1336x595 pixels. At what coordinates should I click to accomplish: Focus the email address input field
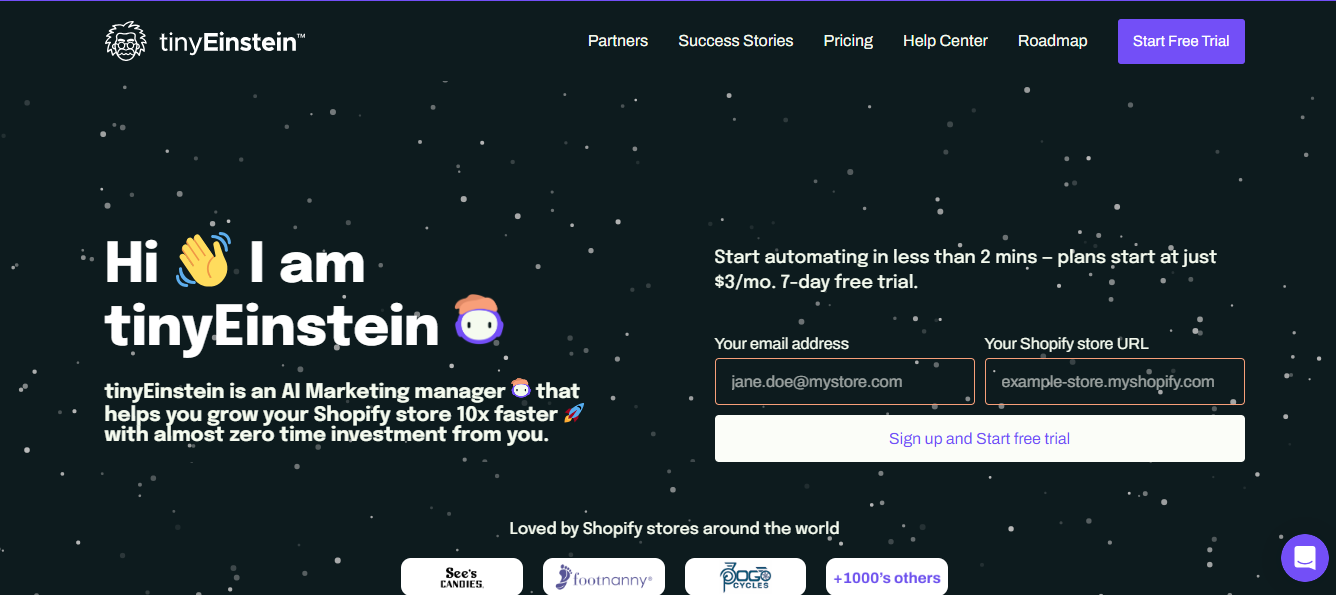(x=845, y=382)
